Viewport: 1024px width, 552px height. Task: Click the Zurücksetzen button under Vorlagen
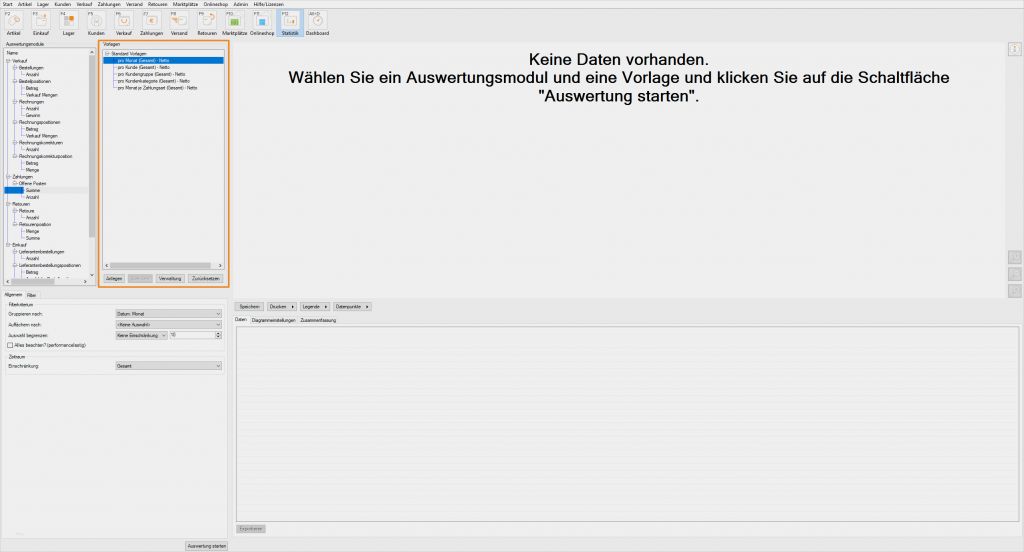(206, 278)
